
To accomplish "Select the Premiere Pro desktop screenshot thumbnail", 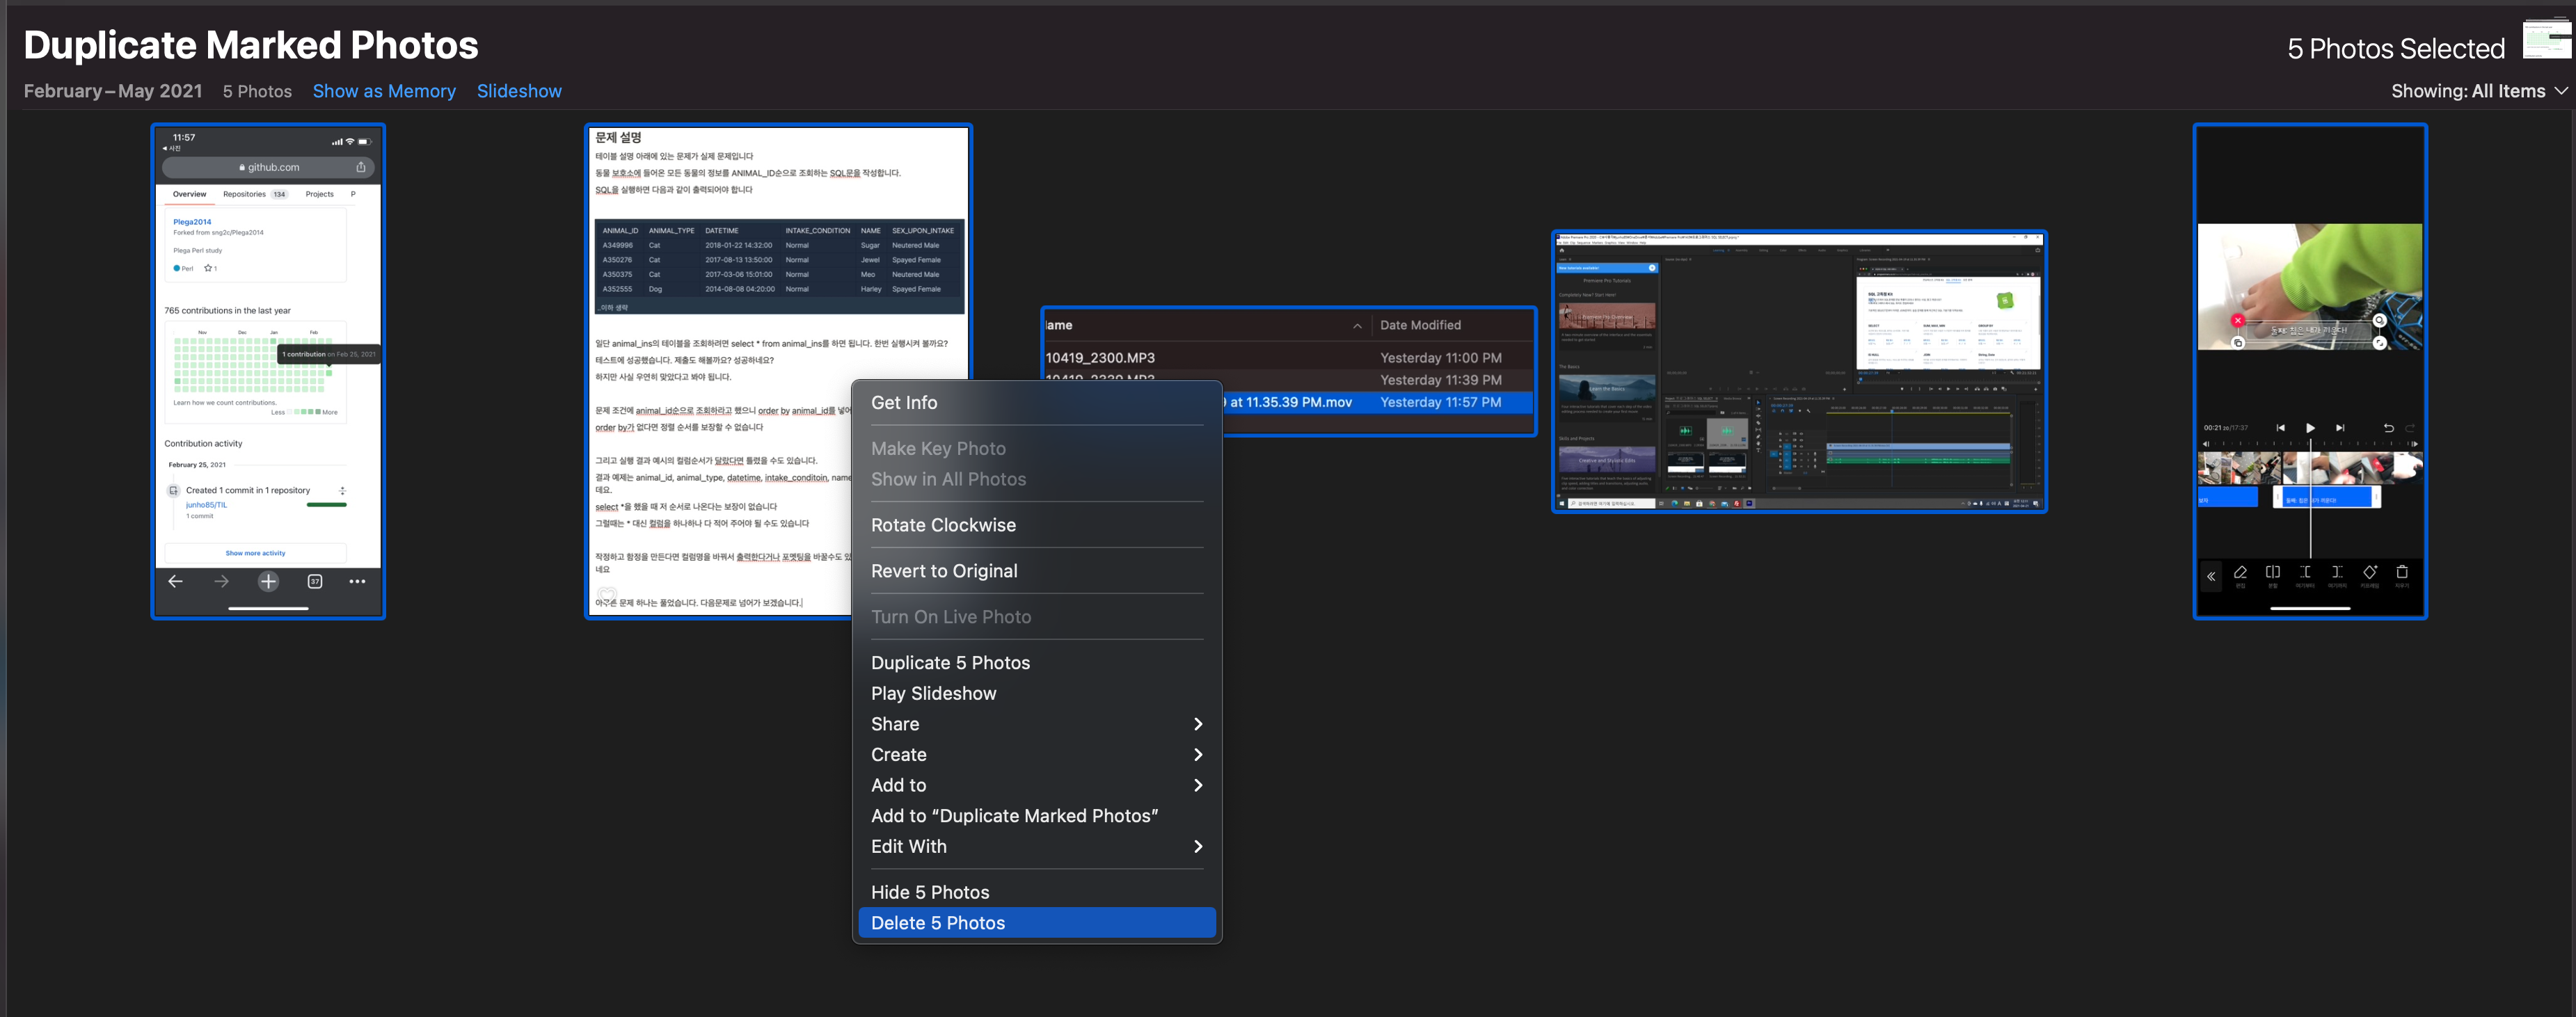I will coord(1798,371).
